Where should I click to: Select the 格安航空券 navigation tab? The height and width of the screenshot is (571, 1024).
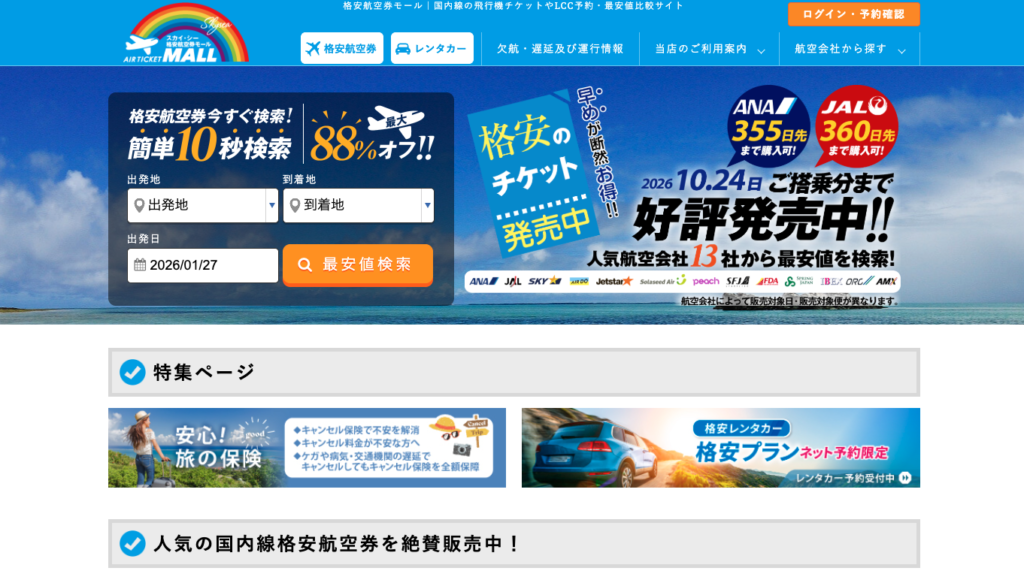341,49
